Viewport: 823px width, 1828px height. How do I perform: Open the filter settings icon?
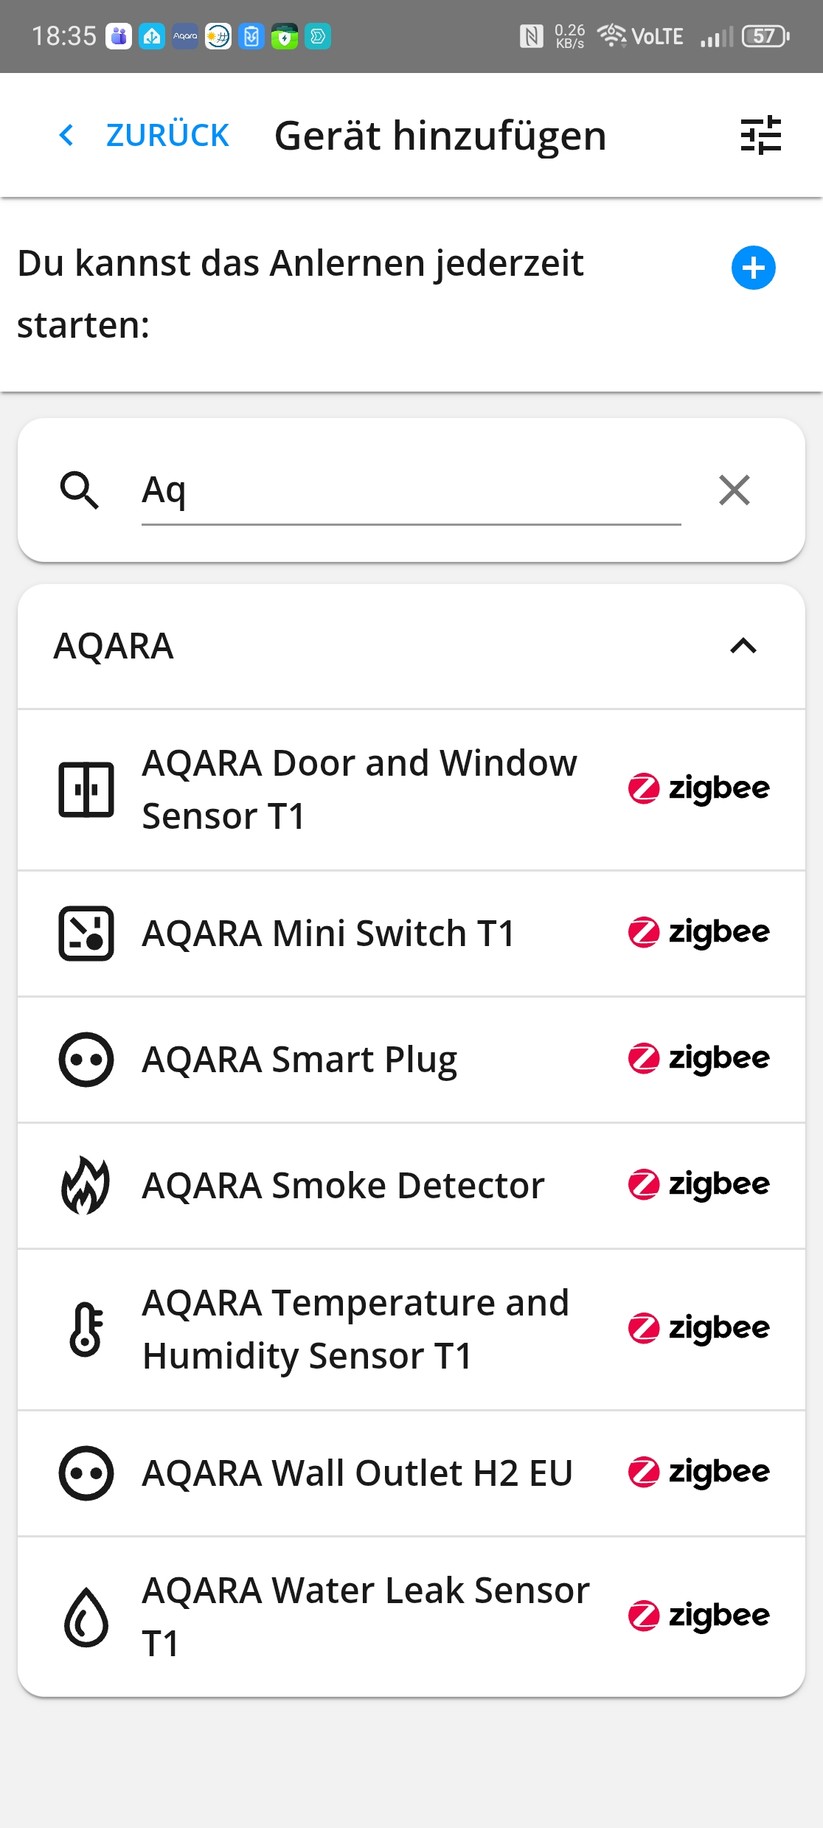760,135
